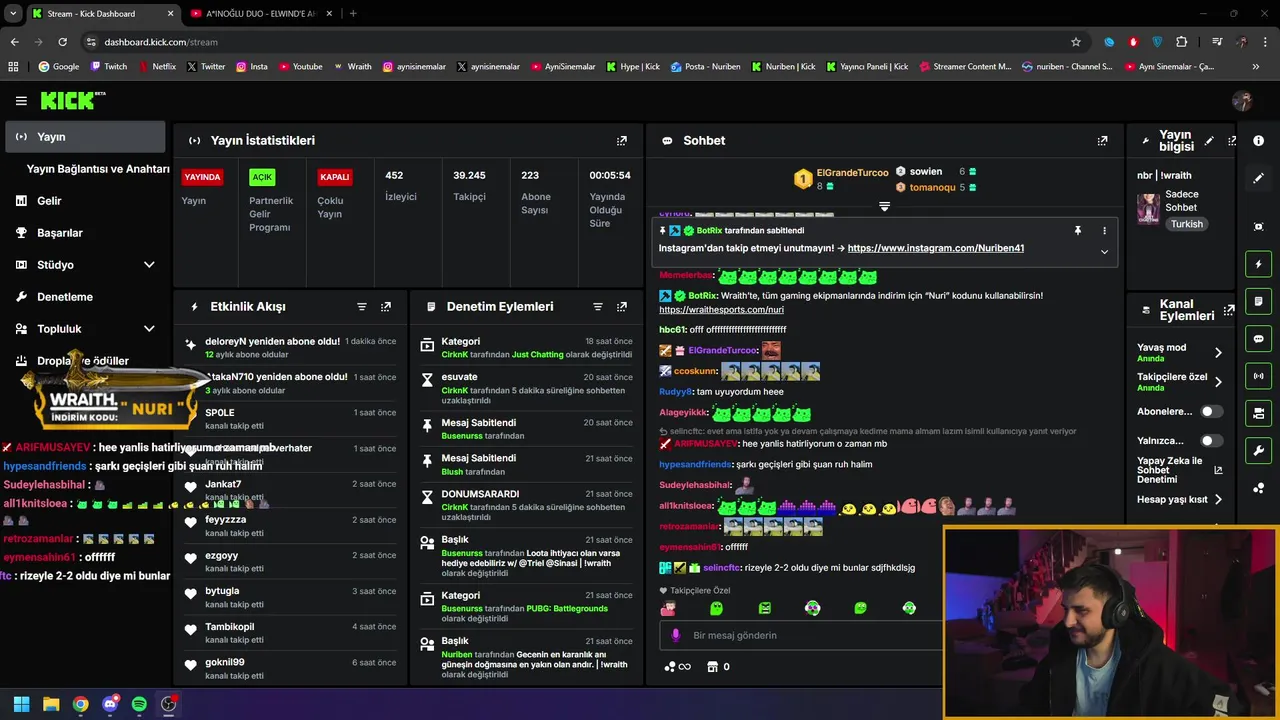Click the 452 İzleyici statistic
The width and height of the screenshot is (1280, 720).
[401, 186]
